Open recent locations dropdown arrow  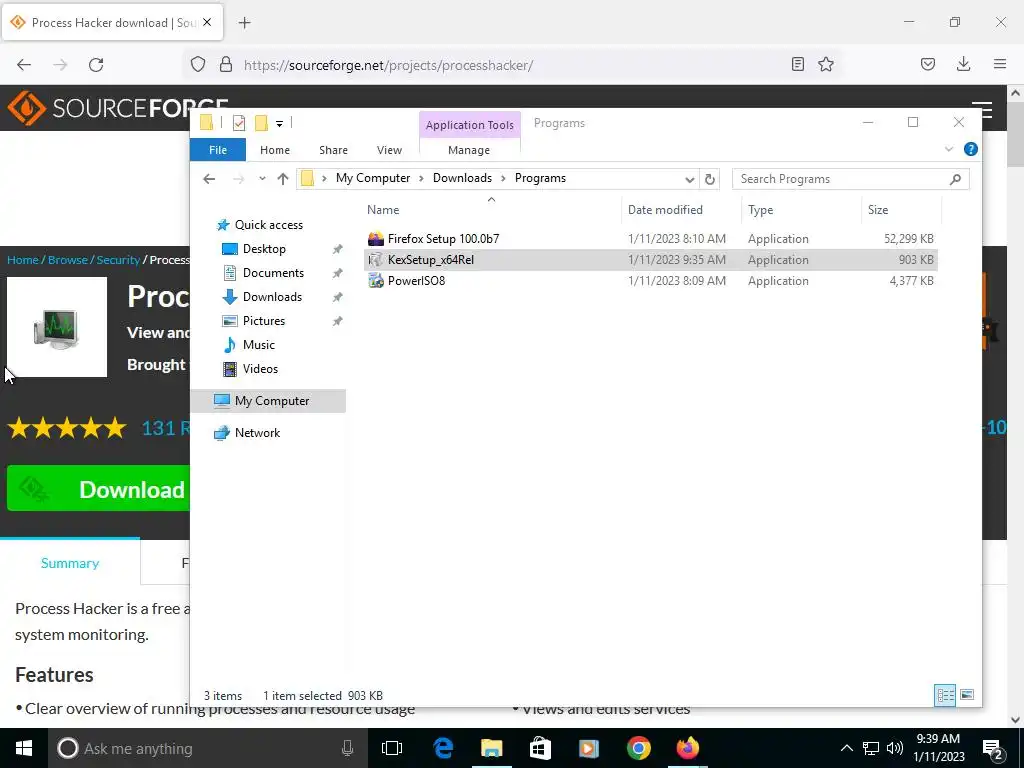pos(262,179)
